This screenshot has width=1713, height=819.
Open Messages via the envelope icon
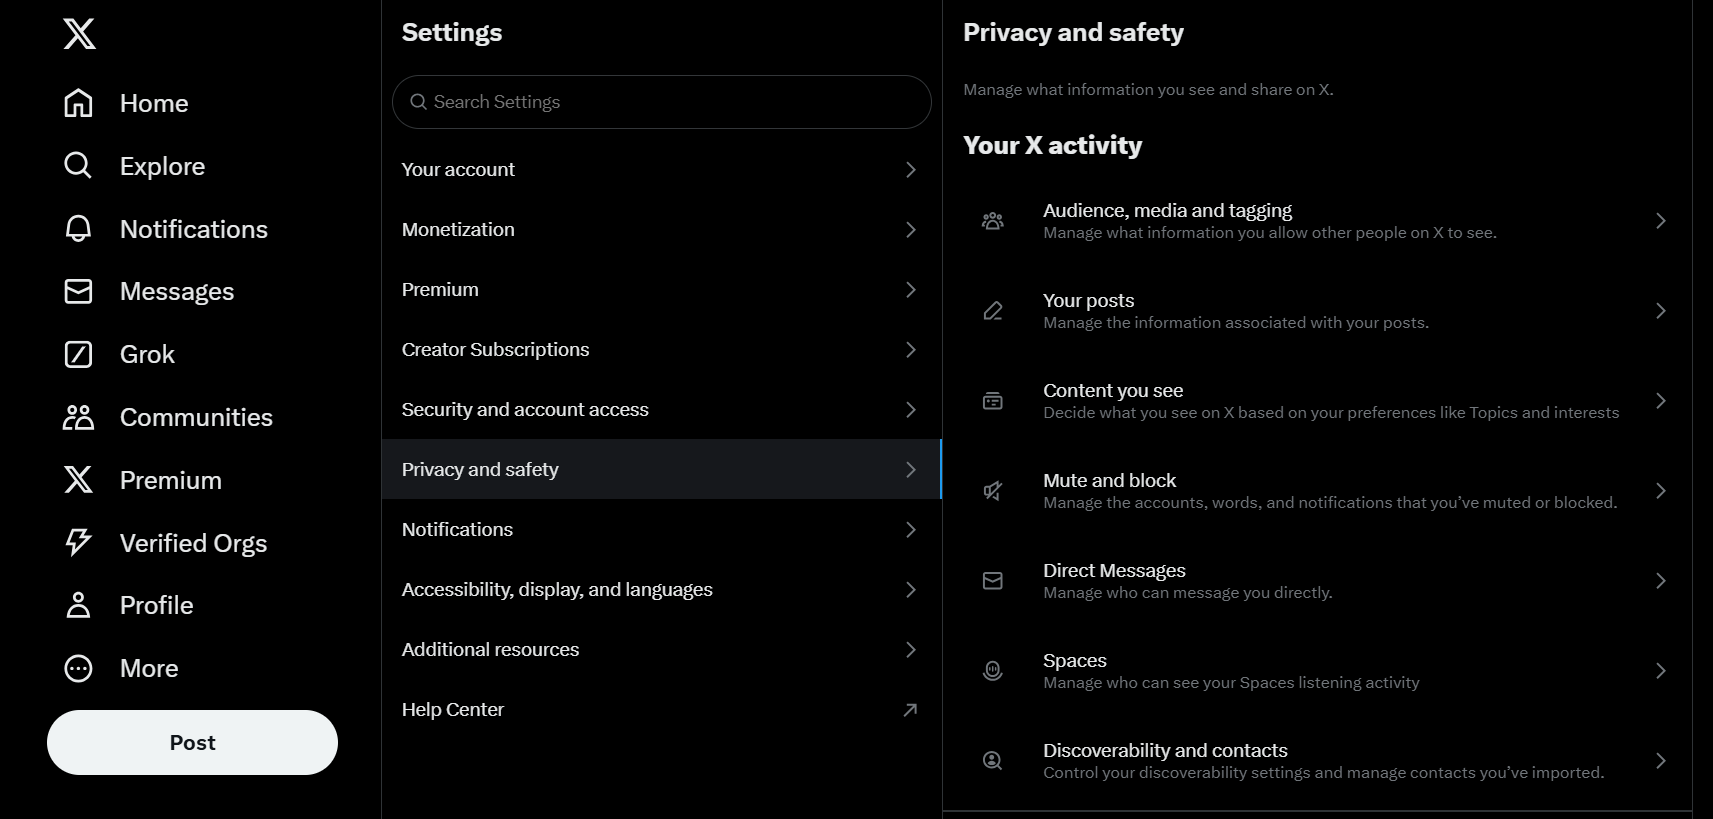(x=78, y=291)
